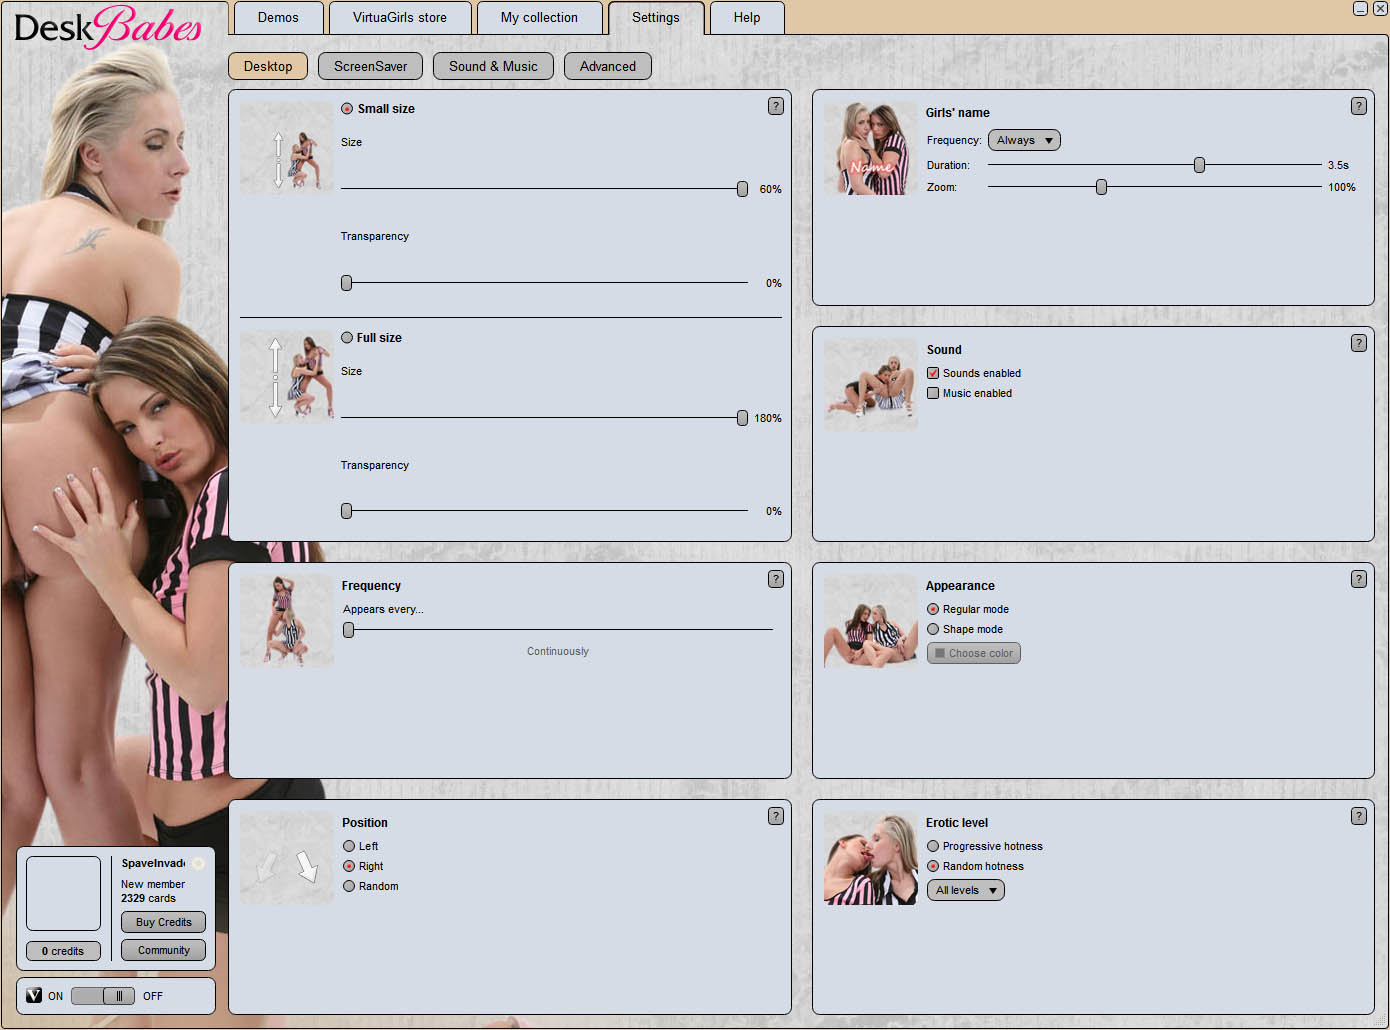Open the Sound panel help icon
Viewport: 1390px width, 1030px height.
pos(1358,343)
